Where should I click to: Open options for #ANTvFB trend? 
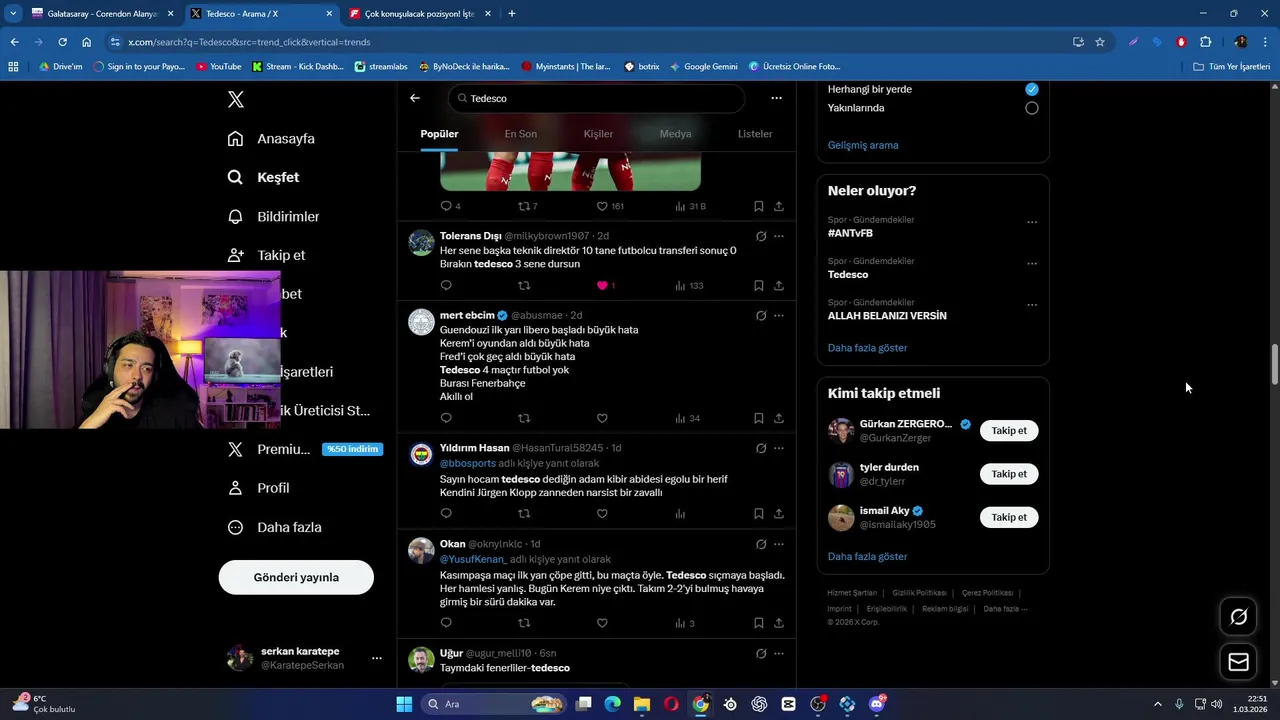[x=1032, y=223]
